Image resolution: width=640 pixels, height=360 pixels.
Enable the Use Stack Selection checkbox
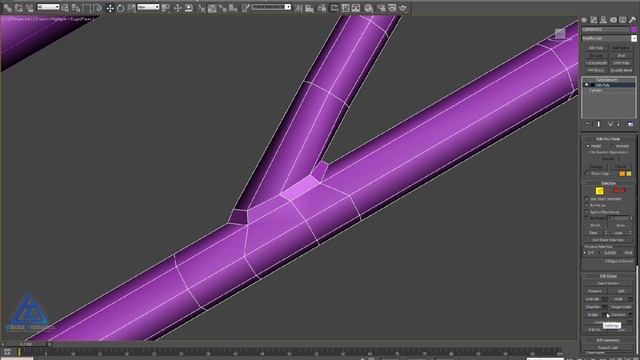point(587,199)
